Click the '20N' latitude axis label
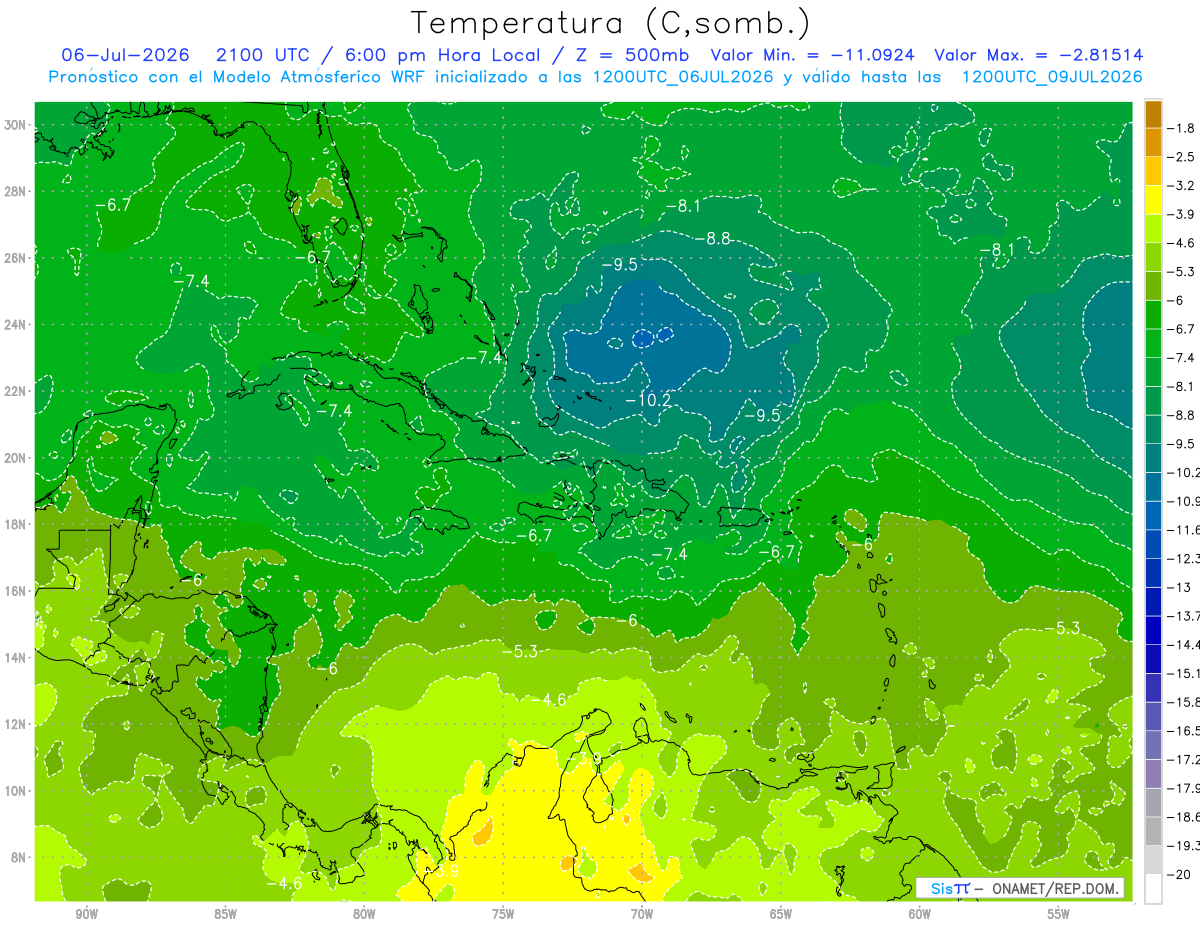Image resolution: width=1200 pixels, height=927 pixels. coord(16,458)
